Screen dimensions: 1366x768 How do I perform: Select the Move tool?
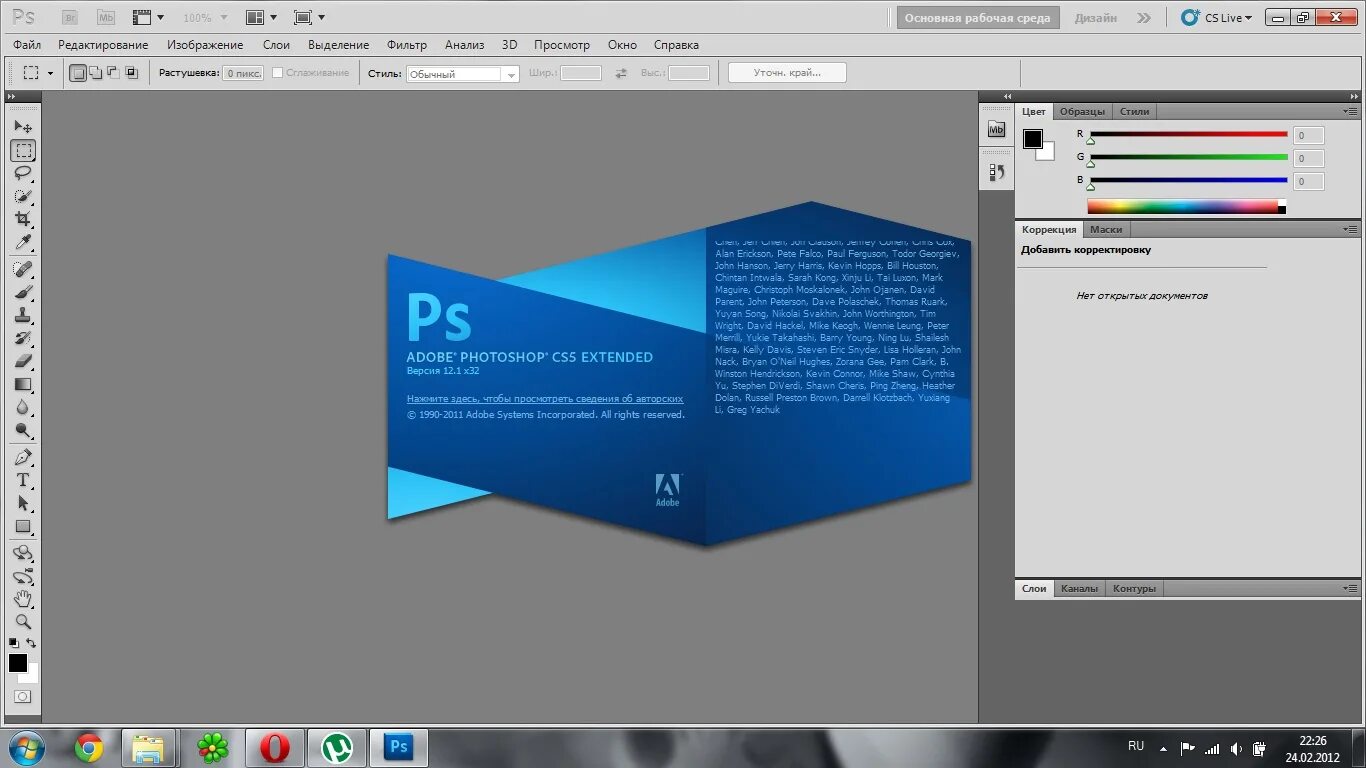[x=23, y=127]
